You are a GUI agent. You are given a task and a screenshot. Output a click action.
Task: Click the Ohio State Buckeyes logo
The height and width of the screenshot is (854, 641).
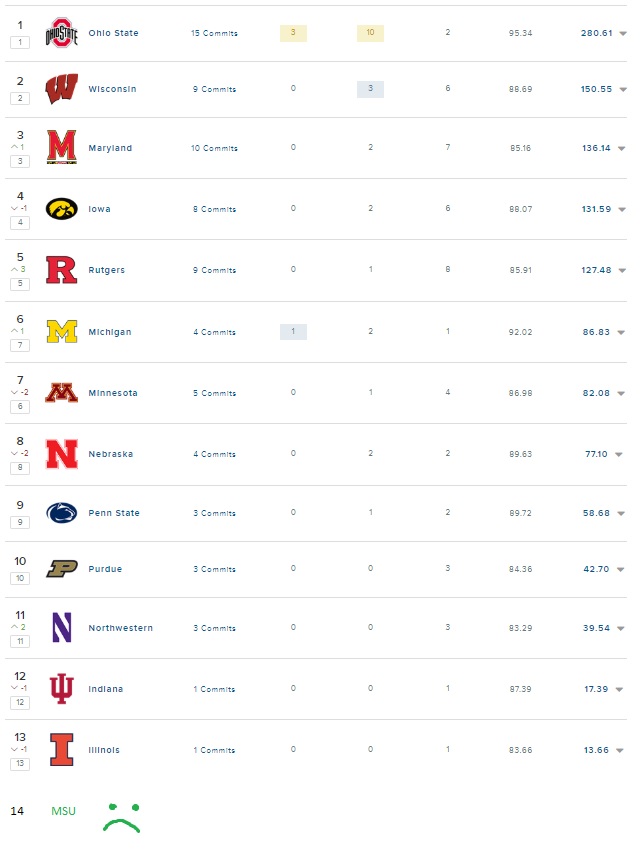tap(62, 32)
